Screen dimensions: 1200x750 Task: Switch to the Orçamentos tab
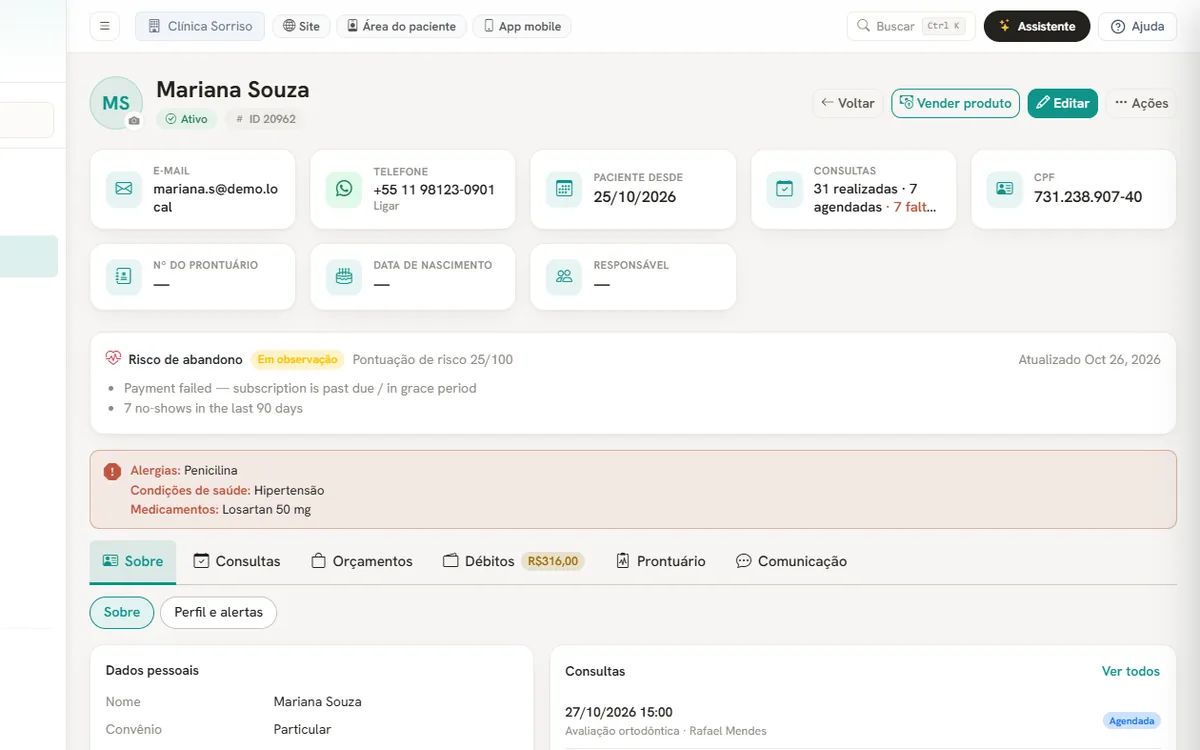click(x=362, y=561)
